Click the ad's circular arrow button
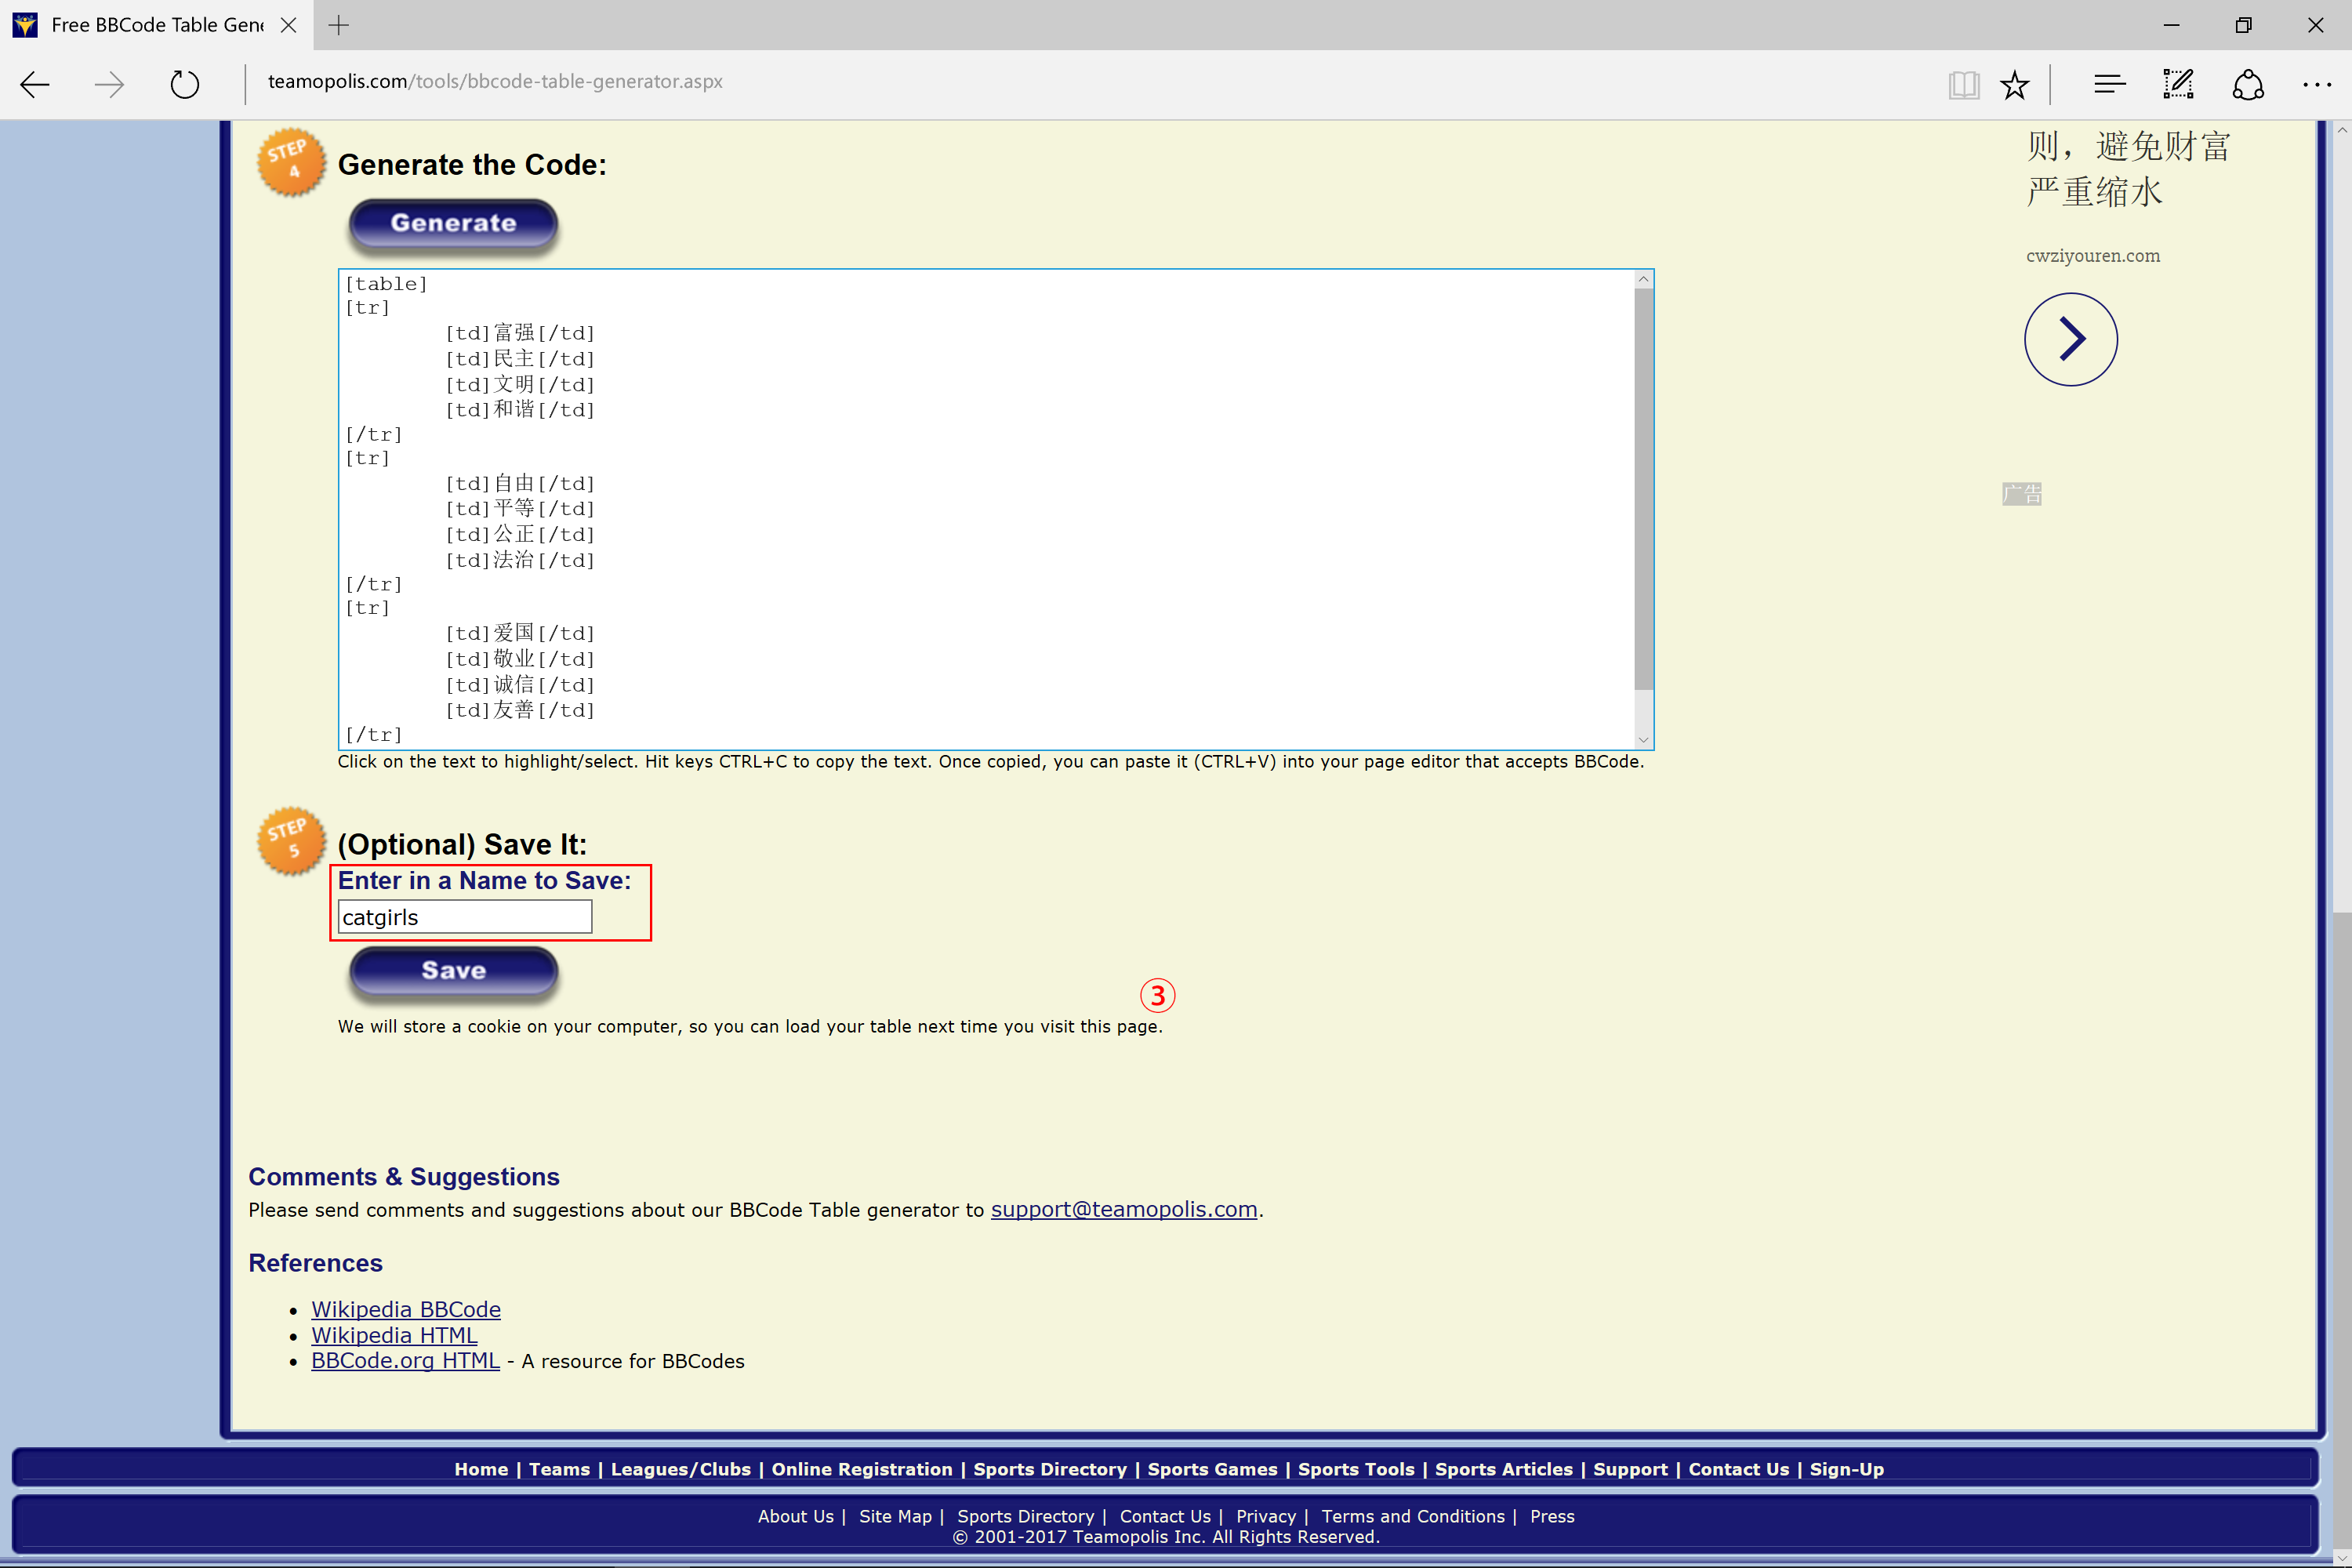Viewport: 2352px width, 1568px height. tap(2070, 339)
